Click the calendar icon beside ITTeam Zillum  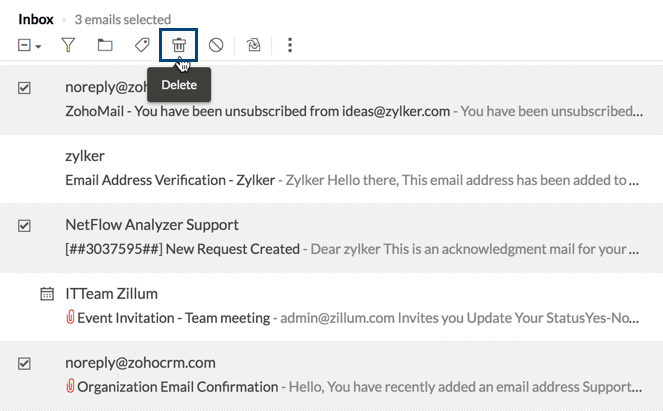tap(46, 294)
